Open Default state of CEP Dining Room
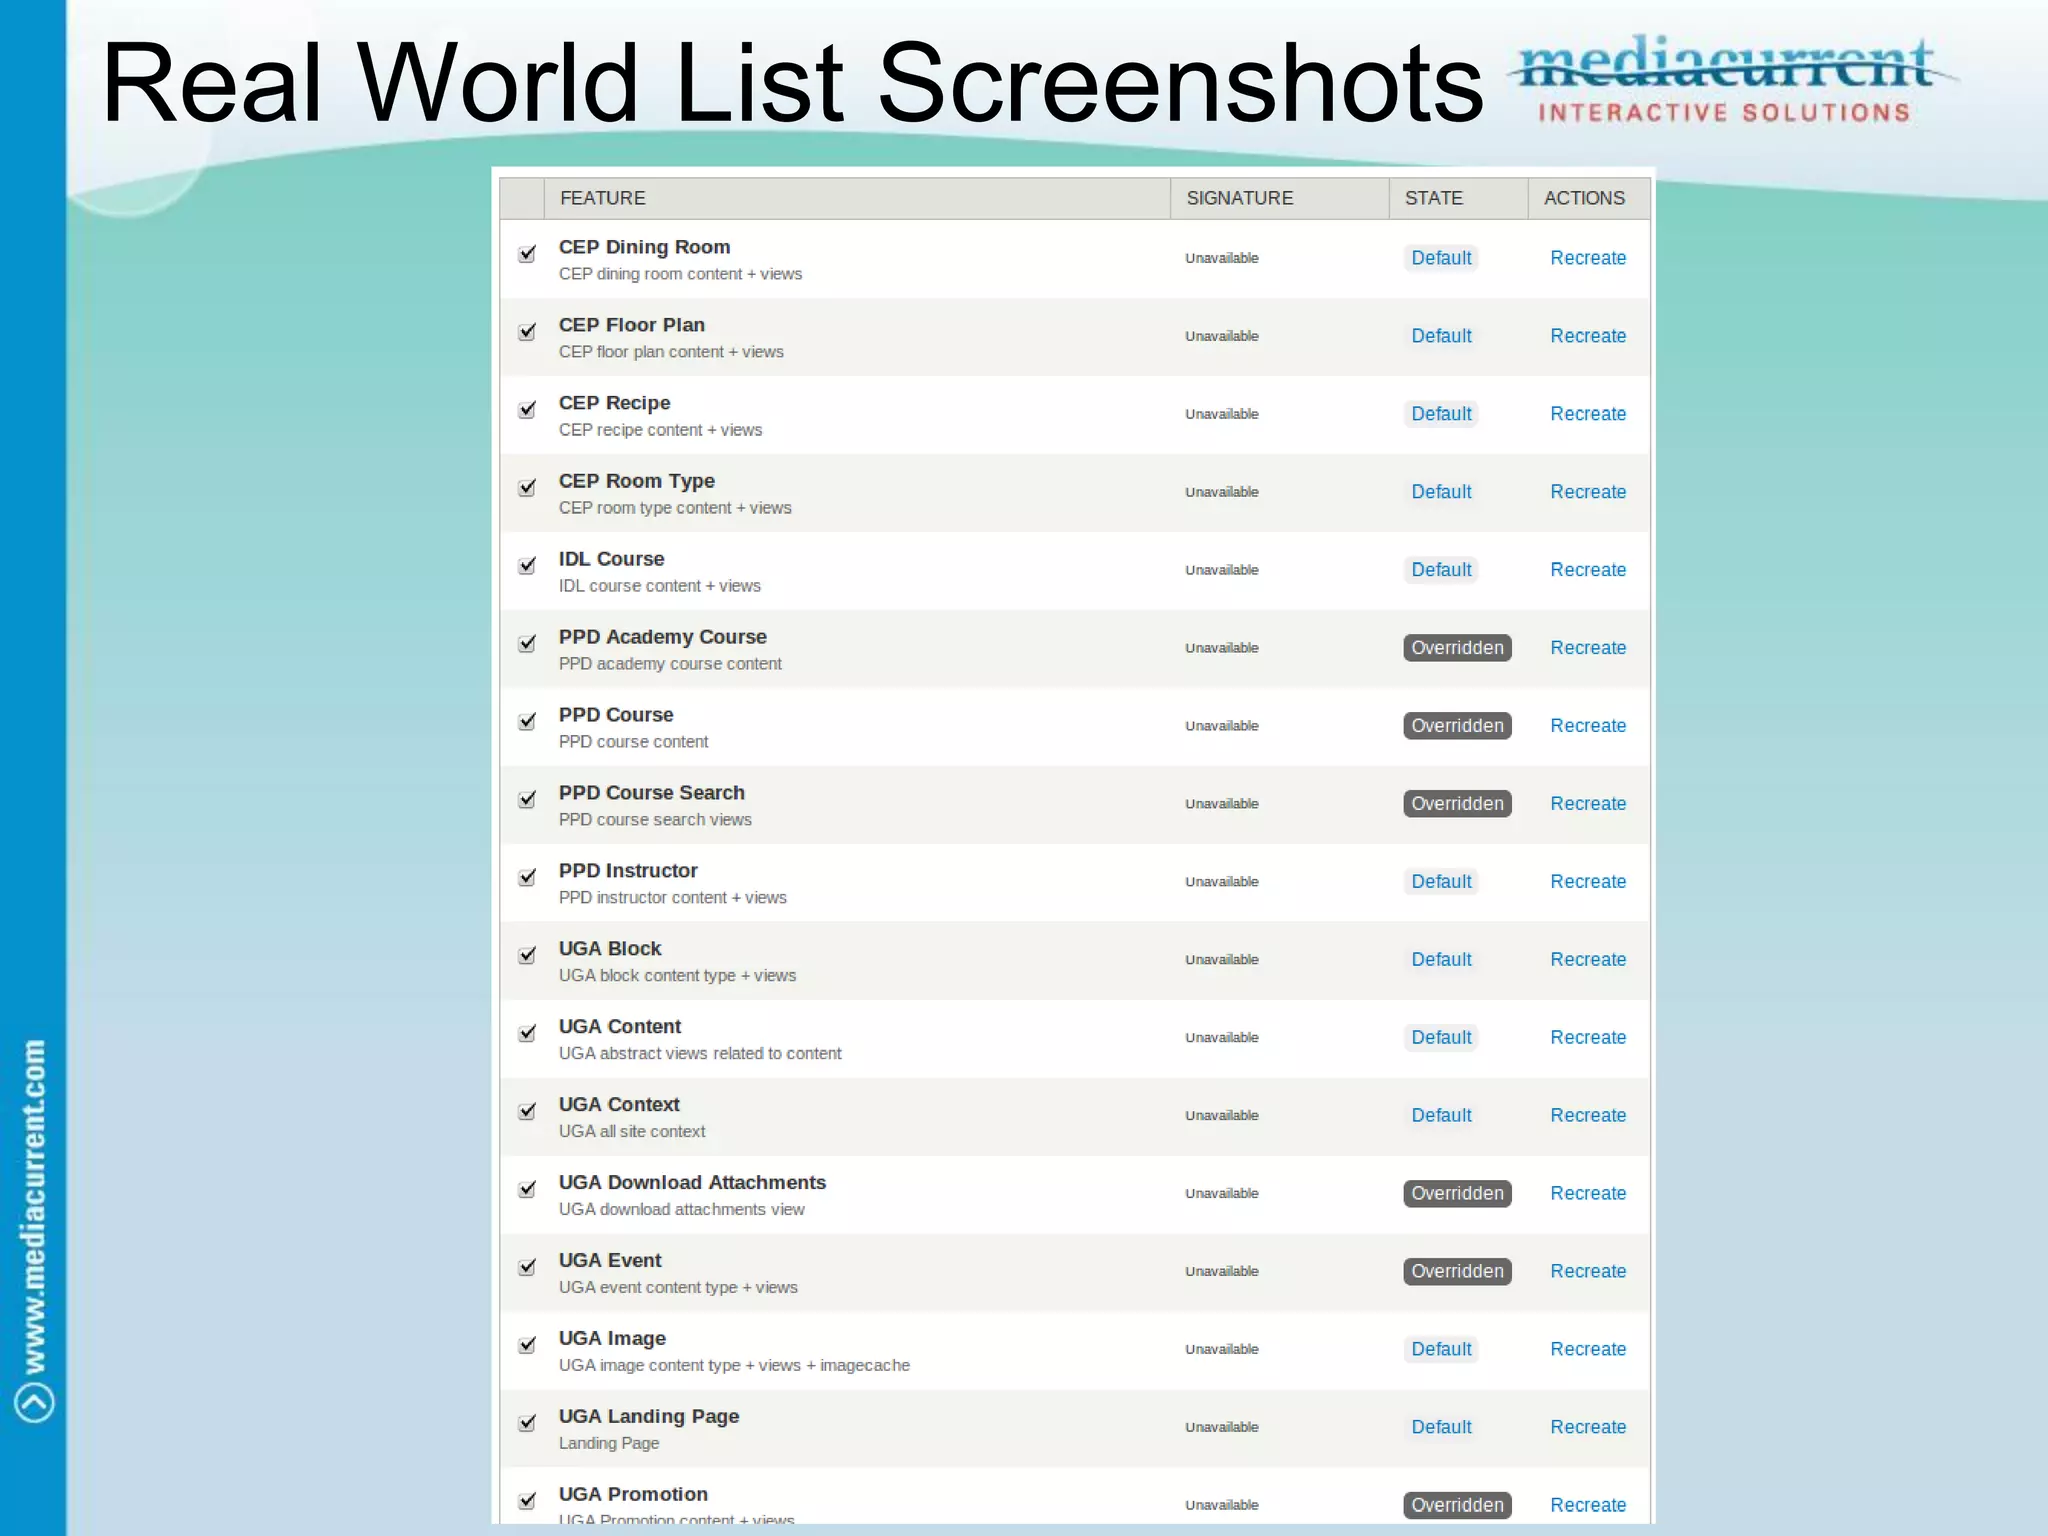The image size is (2048, 1536). [1441, 258]
